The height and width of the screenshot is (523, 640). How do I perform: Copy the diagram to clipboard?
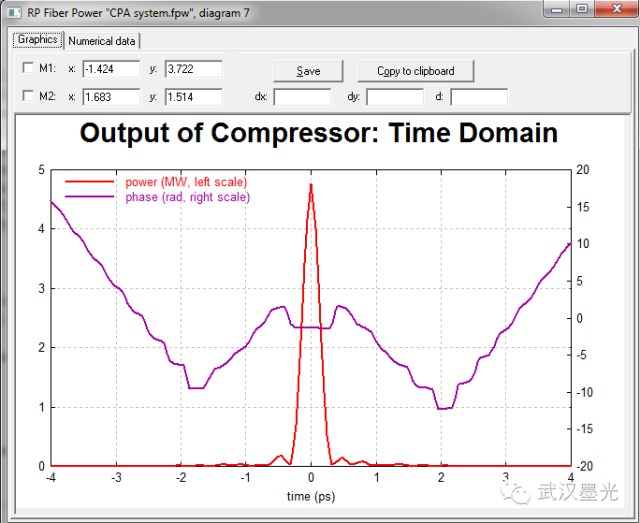[x=415, y=71]
